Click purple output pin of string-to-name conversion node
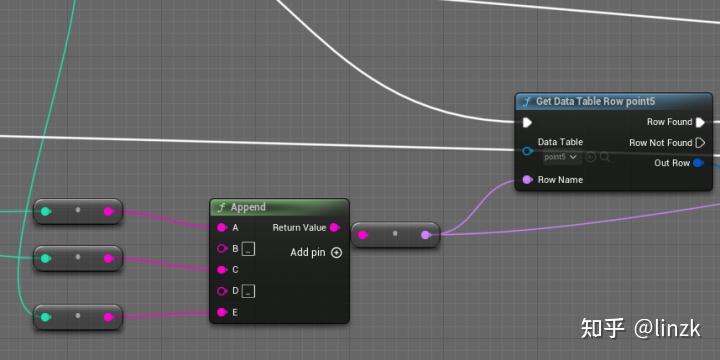The height and width of the screenshot is (360, 720). point(426,235)
